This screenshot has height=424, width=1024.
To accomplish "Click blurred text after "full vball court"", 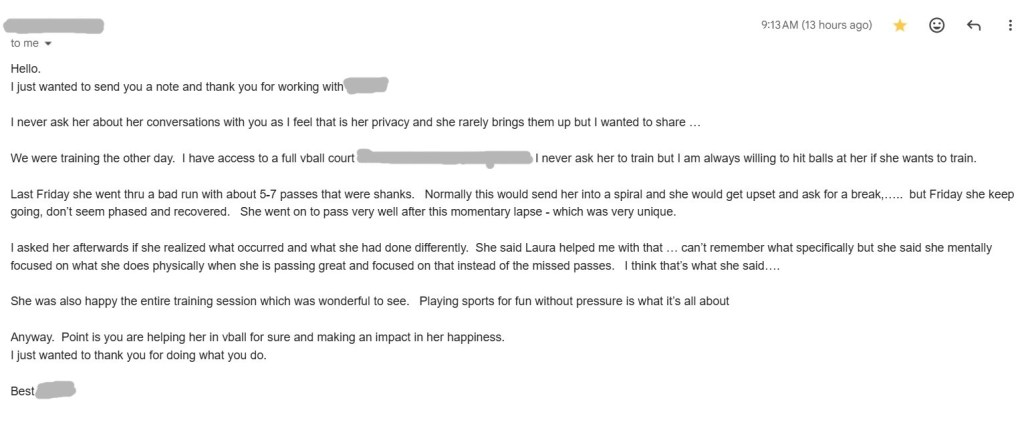I will [445, 158].
